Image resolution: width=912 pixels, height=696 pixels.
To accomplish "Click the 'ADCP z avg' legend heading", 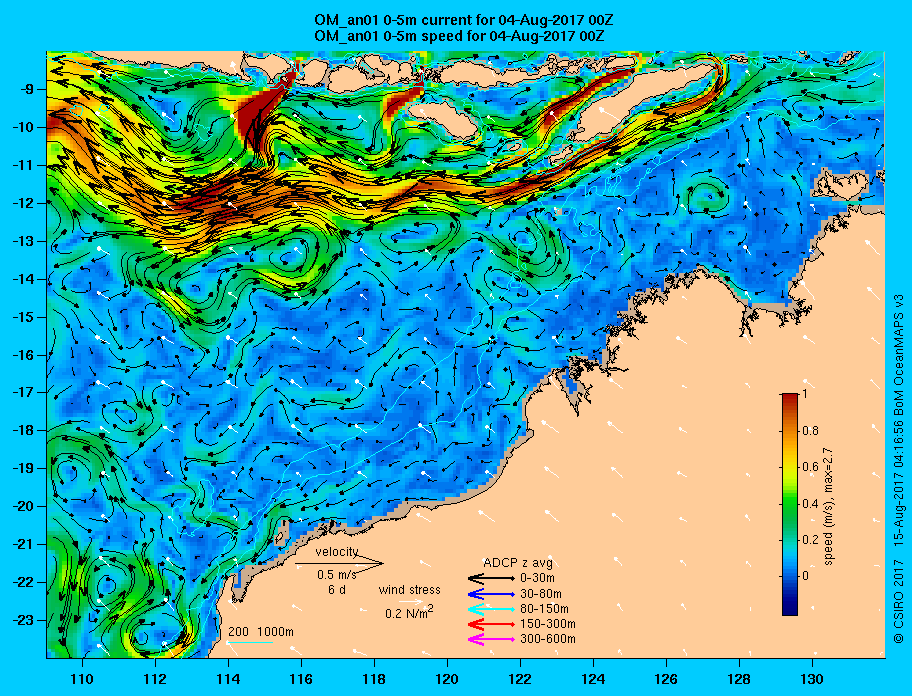I will click(518, 563).
